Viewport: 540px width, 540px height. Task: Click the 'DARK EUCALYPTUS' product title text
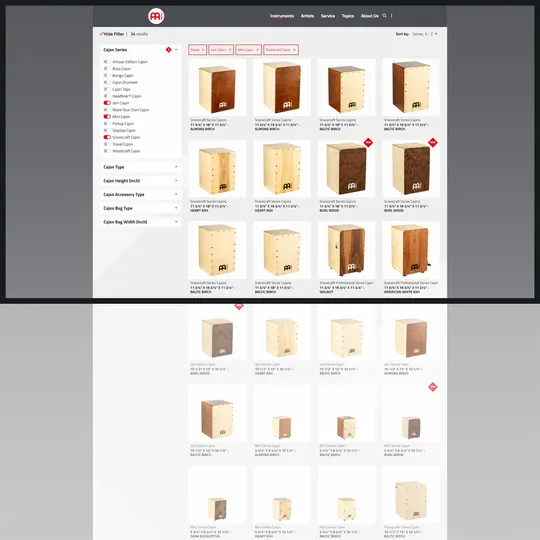(205, 537)
